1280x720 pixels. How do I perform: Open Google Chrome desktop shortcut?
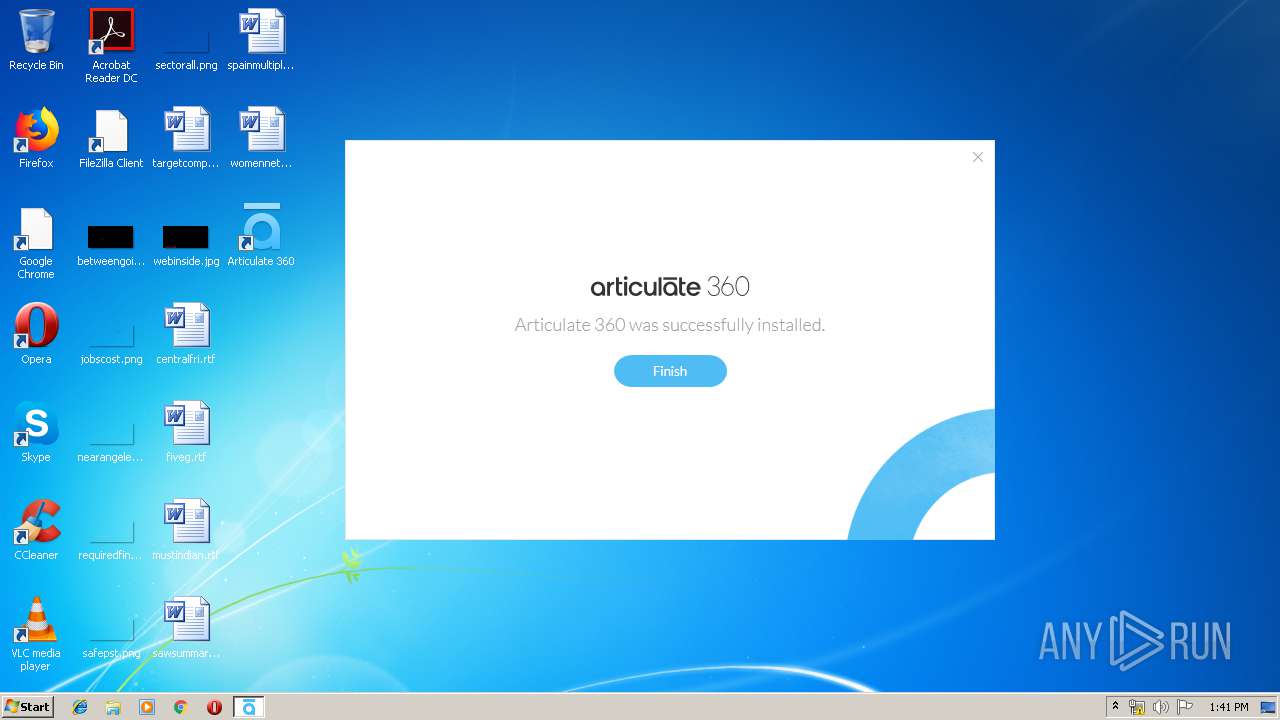click(x=36, y=243)
